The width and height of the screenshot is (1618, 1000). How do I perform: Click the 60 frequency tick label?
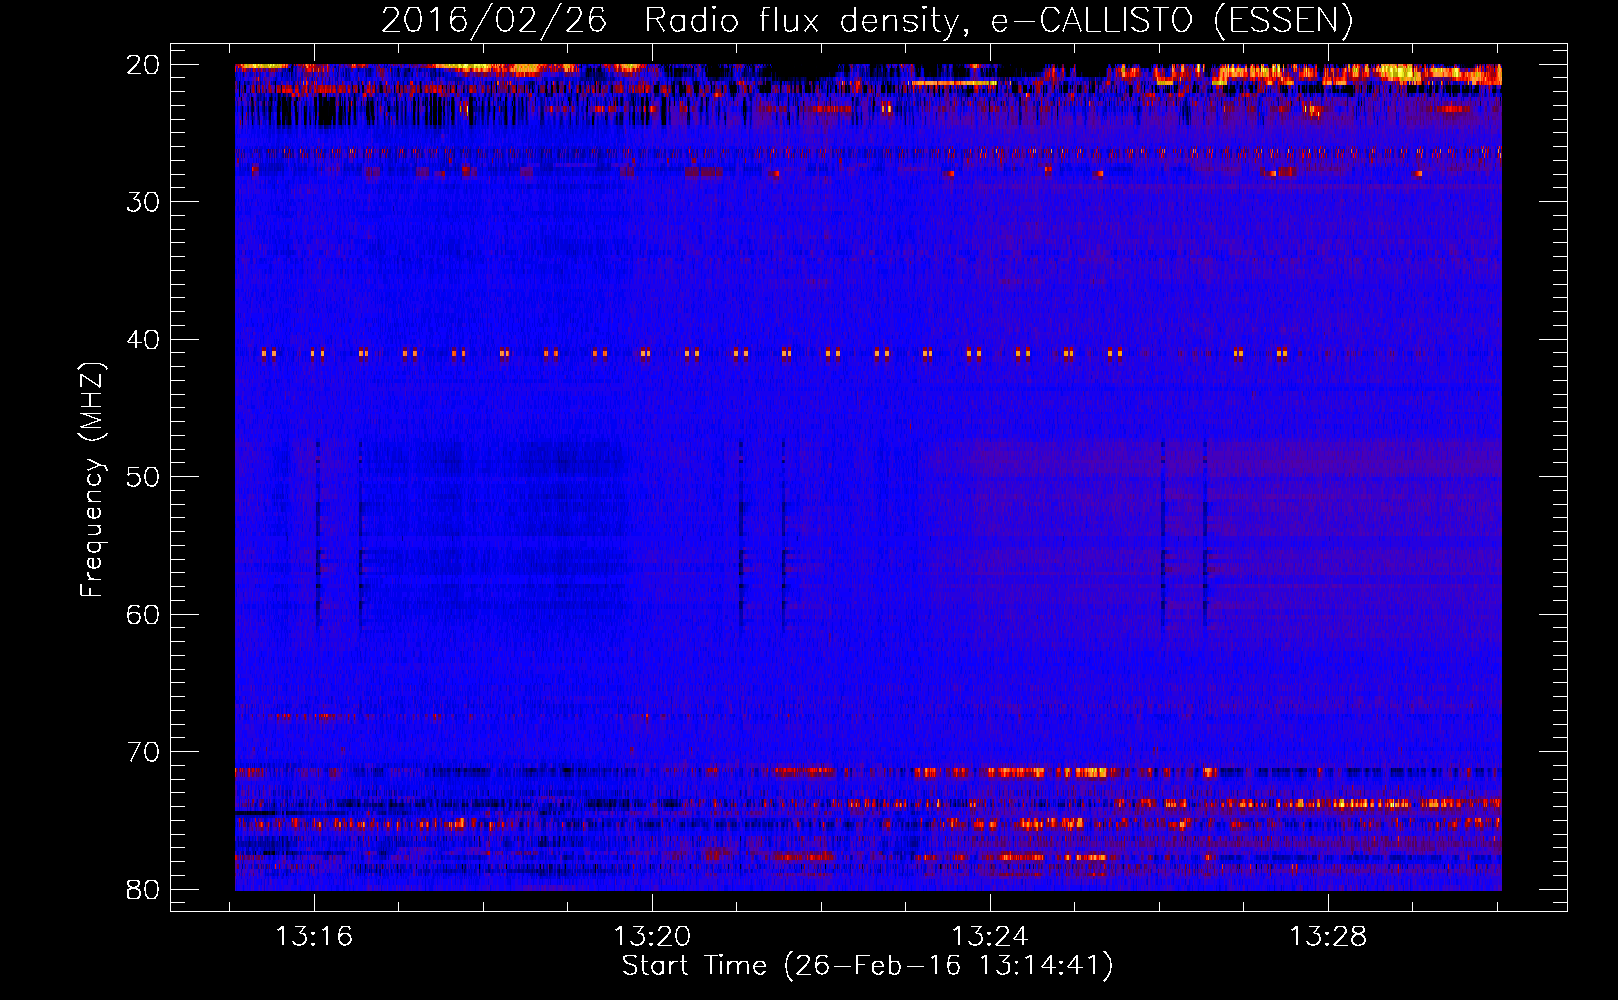144,614
